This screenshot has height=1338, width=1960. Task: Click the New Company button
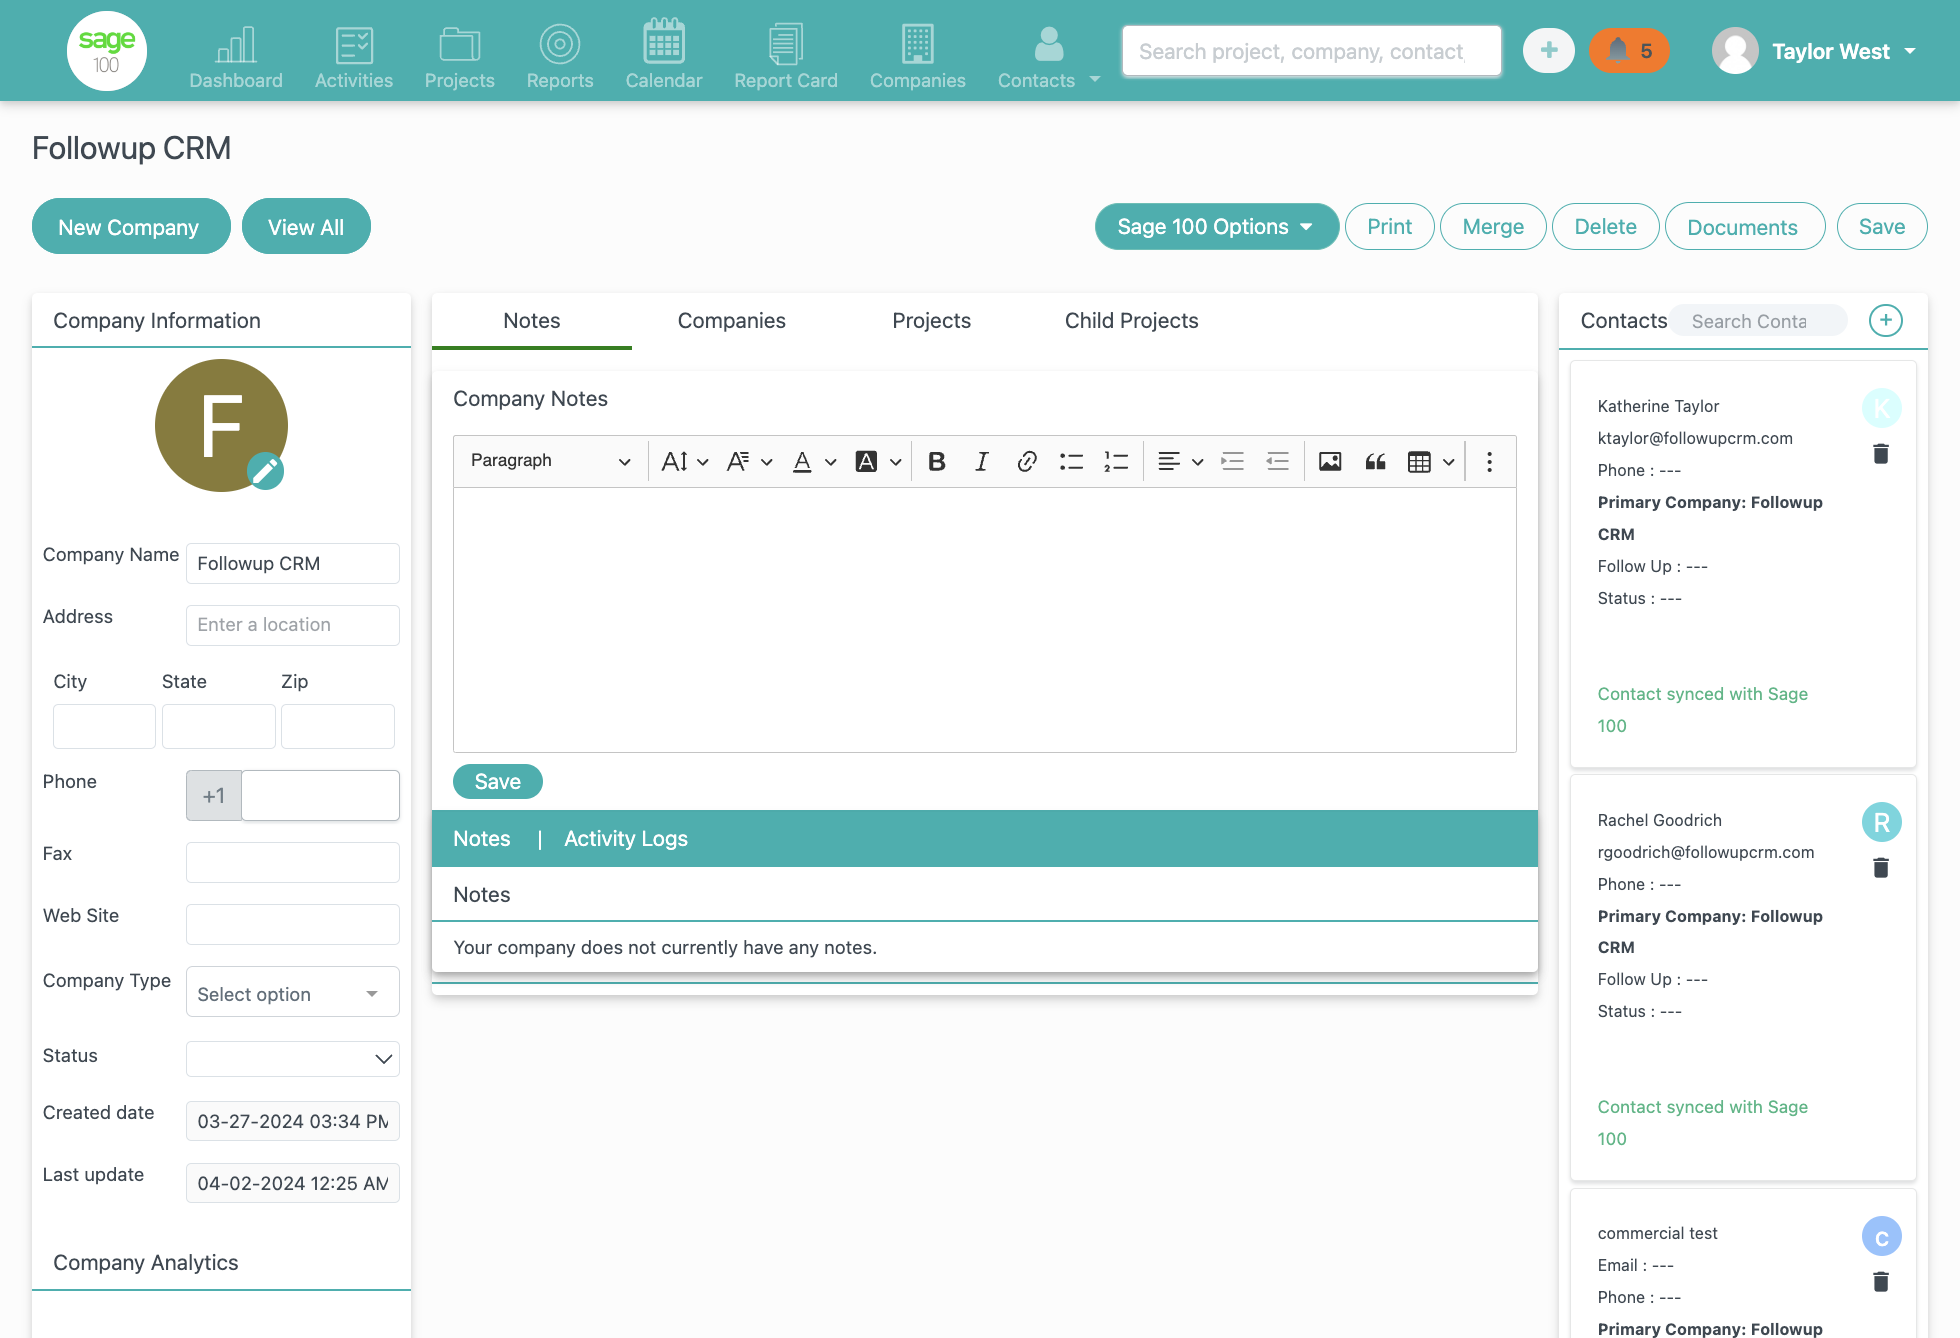[x=131, y=227]
